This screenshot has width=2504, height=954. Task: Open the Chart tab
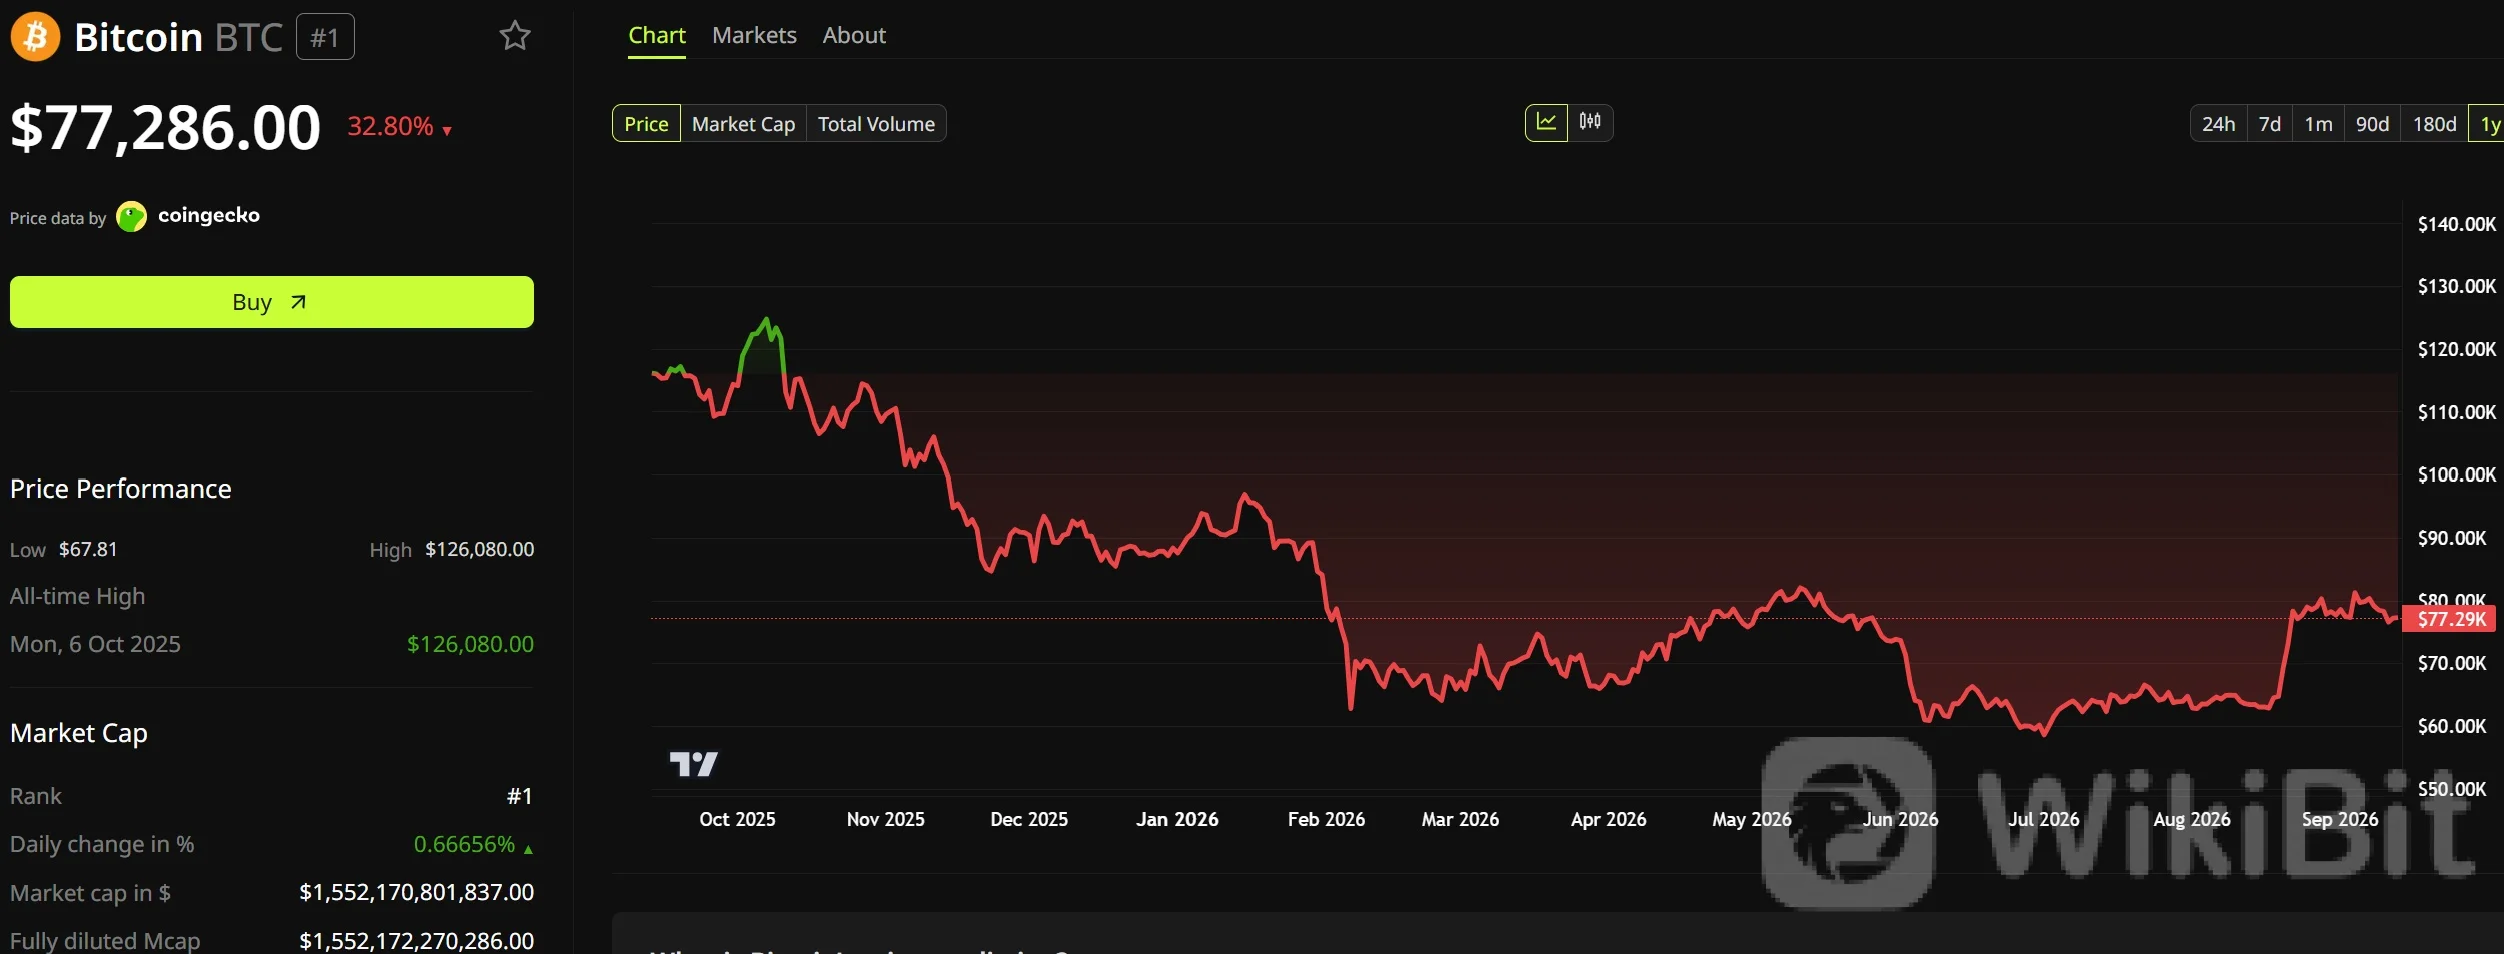656,36
